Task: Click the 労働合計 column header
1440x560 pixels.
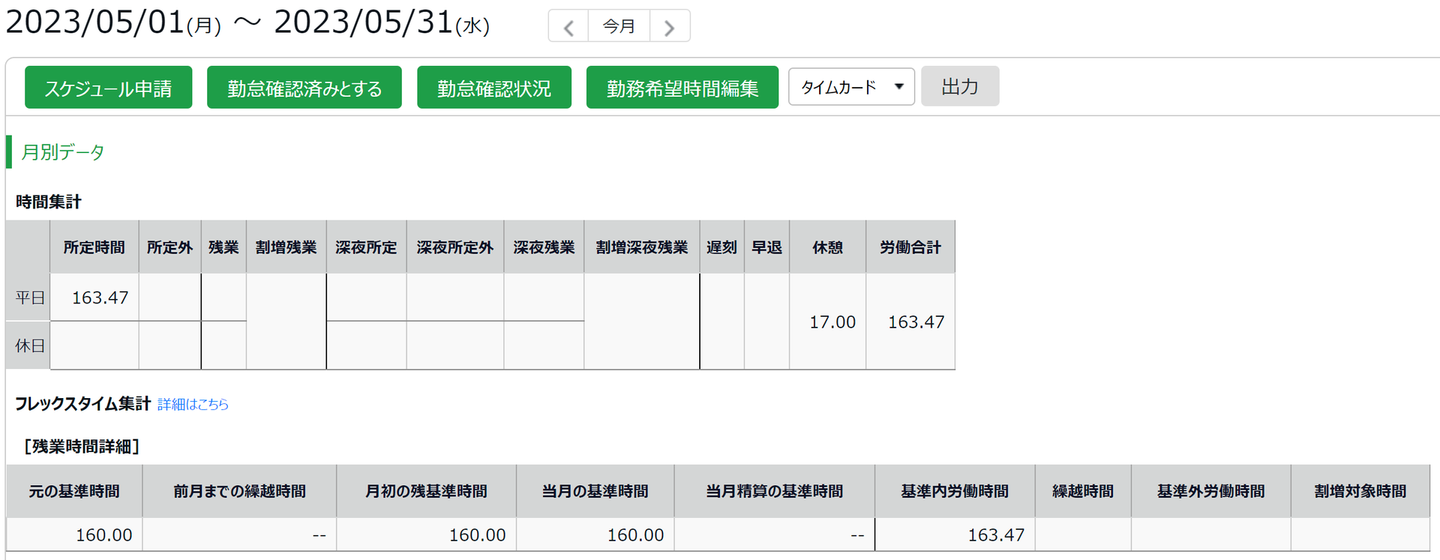Action: coord(910,247)
